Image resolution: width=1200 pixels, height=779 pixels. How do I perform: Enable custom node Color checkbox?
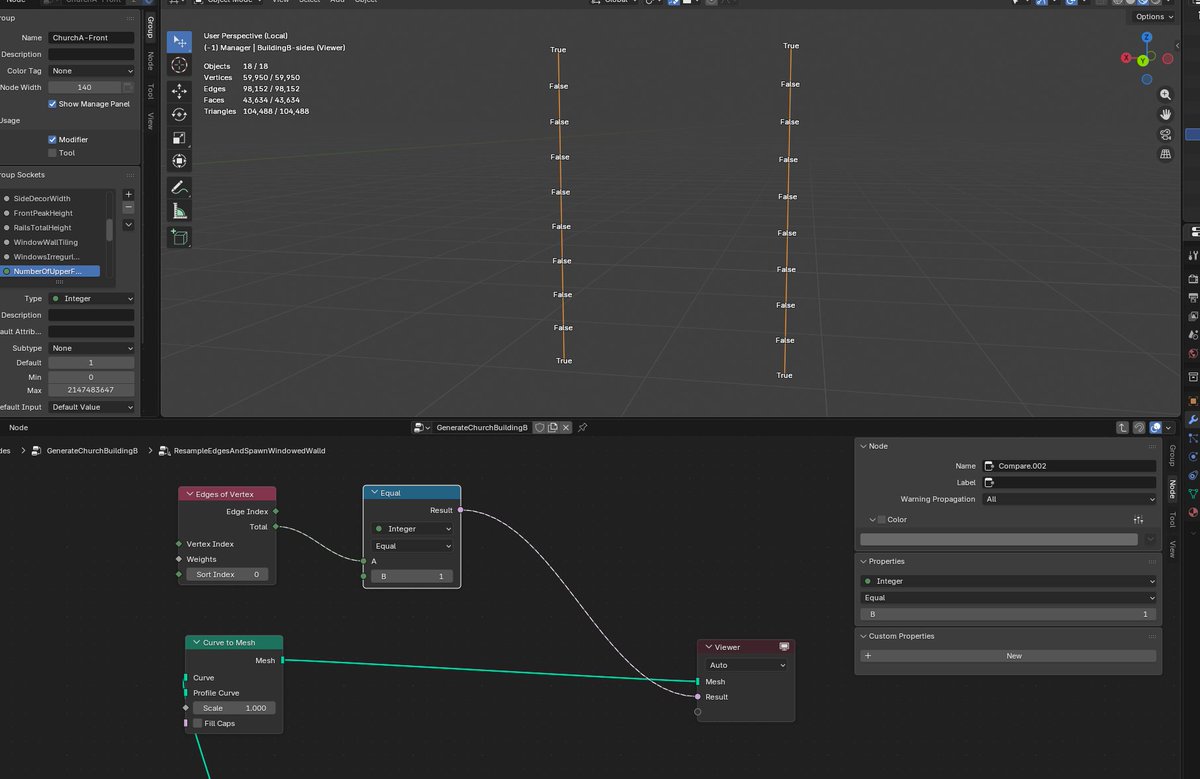tap(881, 520)
